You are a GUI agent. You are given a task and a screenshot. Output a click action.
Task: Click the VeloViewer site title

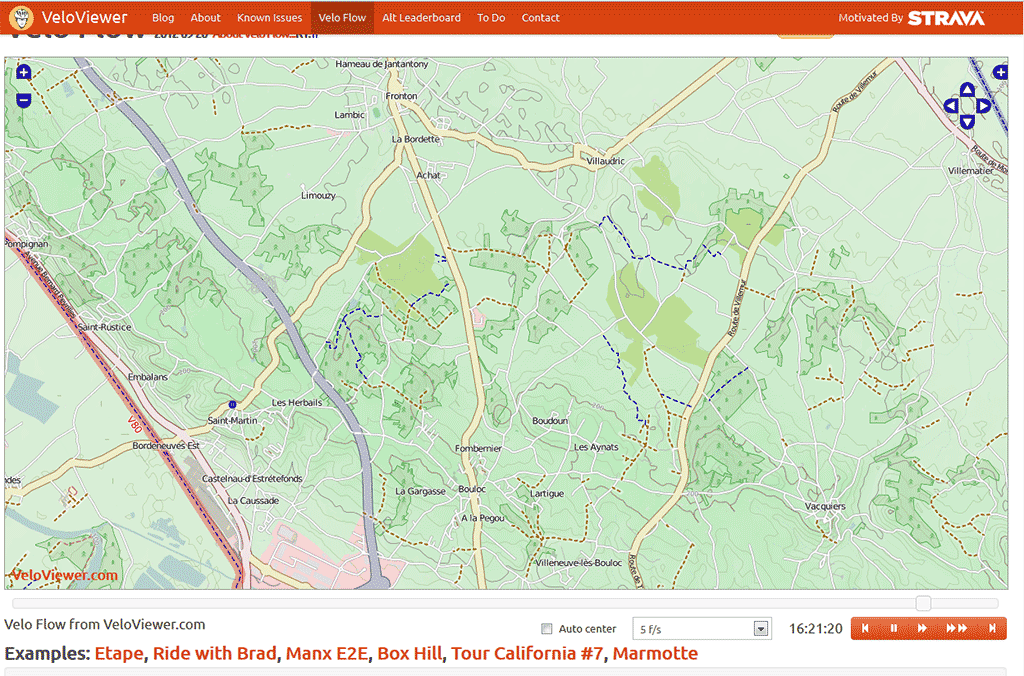(84, 17)
